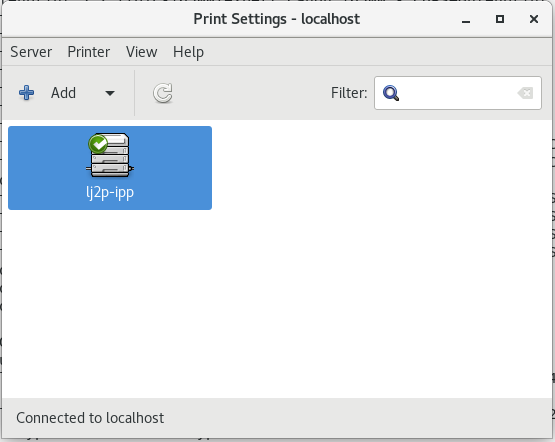This screenshot has width=555, height=442.
Task: Select the lj2p-ipp printer icon
Action: click(110, 155)
